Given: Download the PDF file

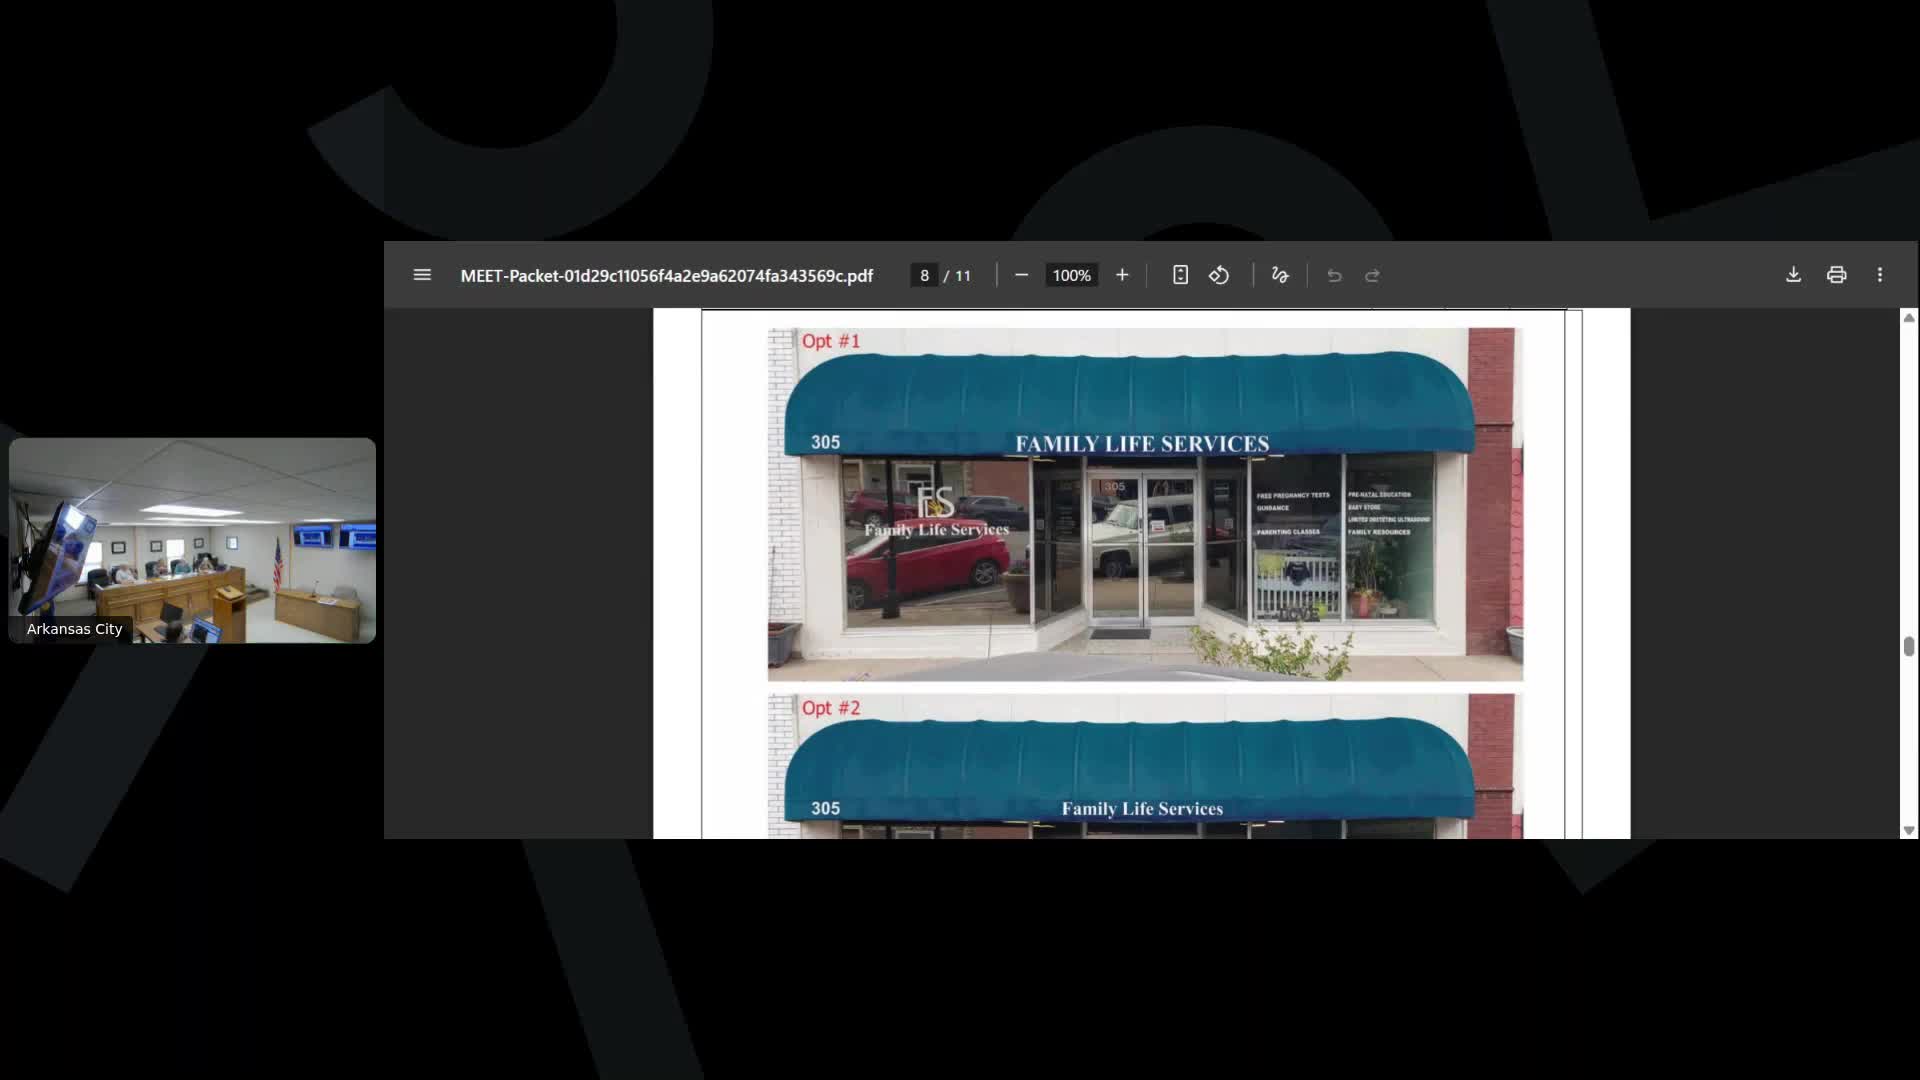Looking at the screenshot, I should click(x=1793, y=275).
